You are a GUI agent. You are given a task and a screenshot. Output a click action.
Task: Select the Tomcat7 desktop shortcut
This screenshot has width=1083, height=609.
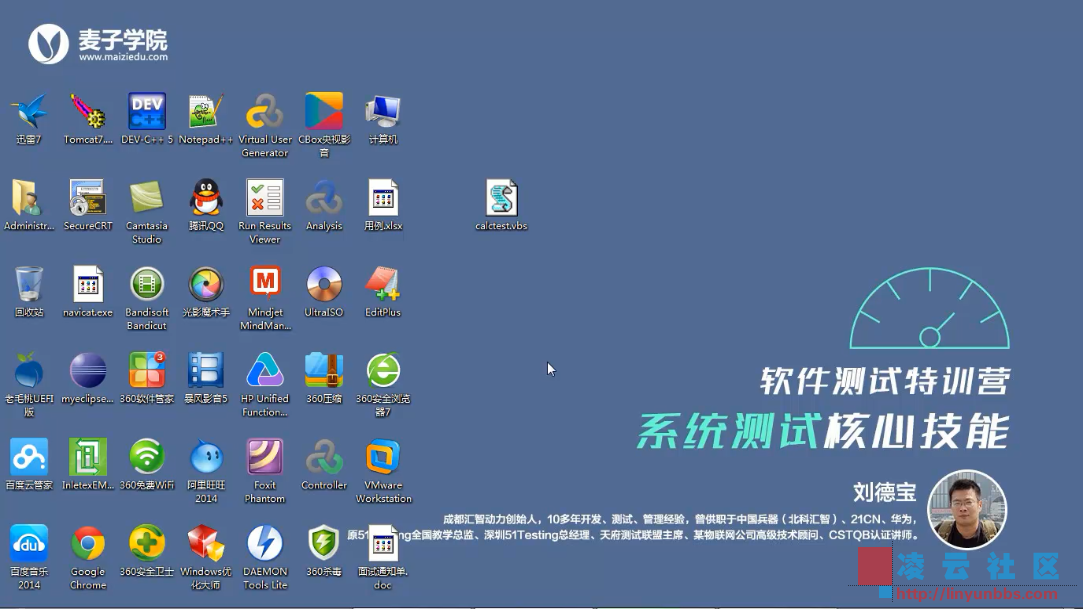[88, 111]
